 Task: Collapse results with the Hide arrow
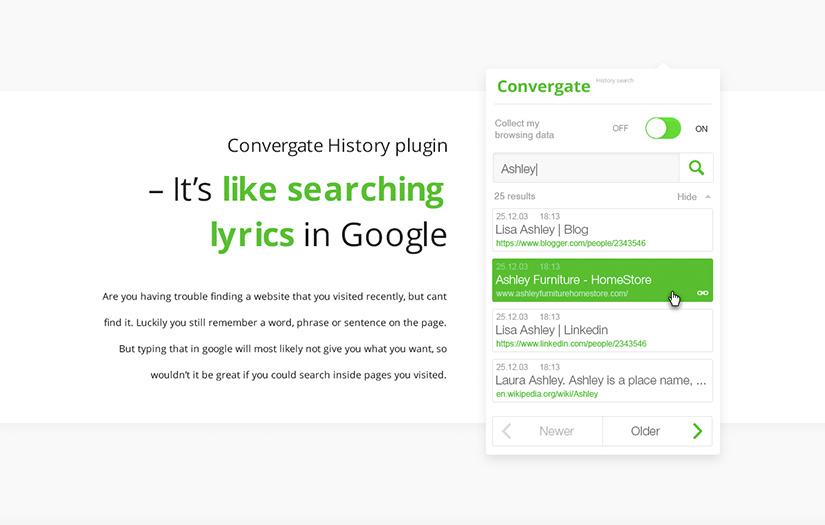point(708,196)
